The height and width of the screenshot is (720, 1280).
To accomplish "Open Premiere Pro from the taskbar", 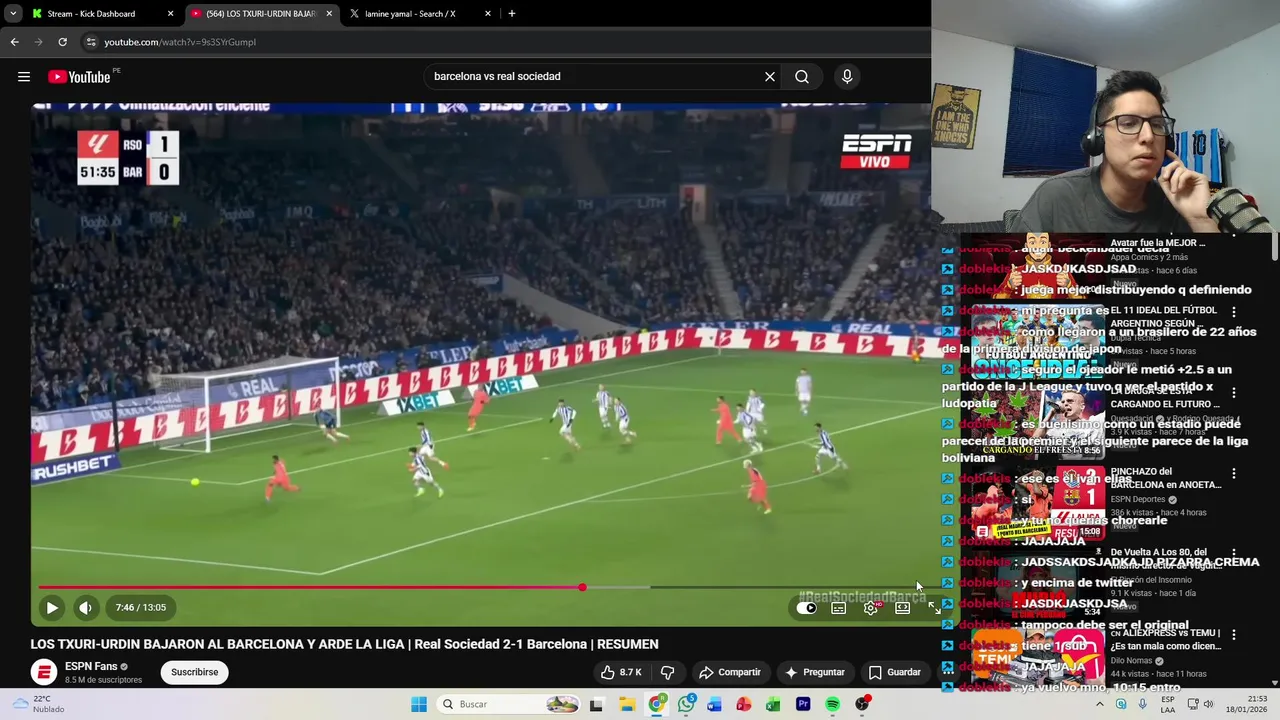I will [803, 704].
